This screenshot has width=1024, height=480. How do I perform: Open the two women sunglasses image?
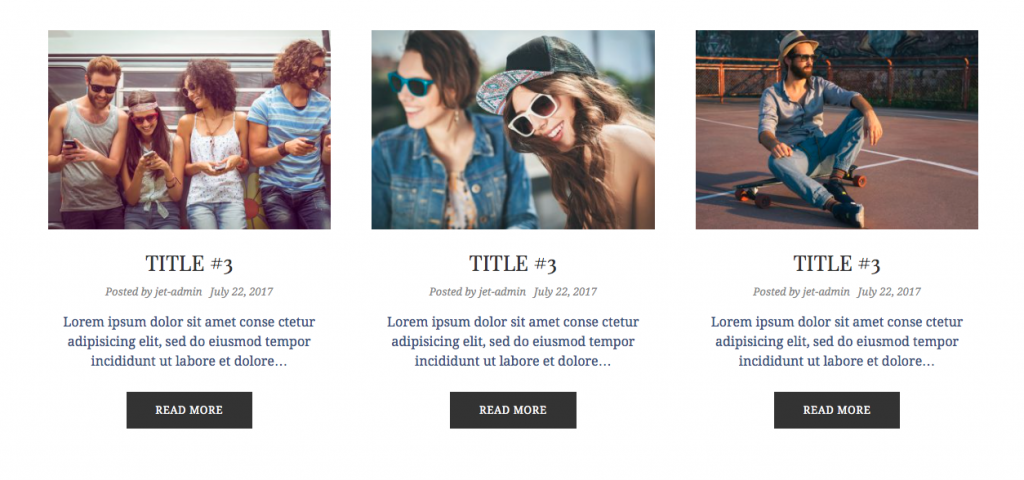(x=513, y=129)
